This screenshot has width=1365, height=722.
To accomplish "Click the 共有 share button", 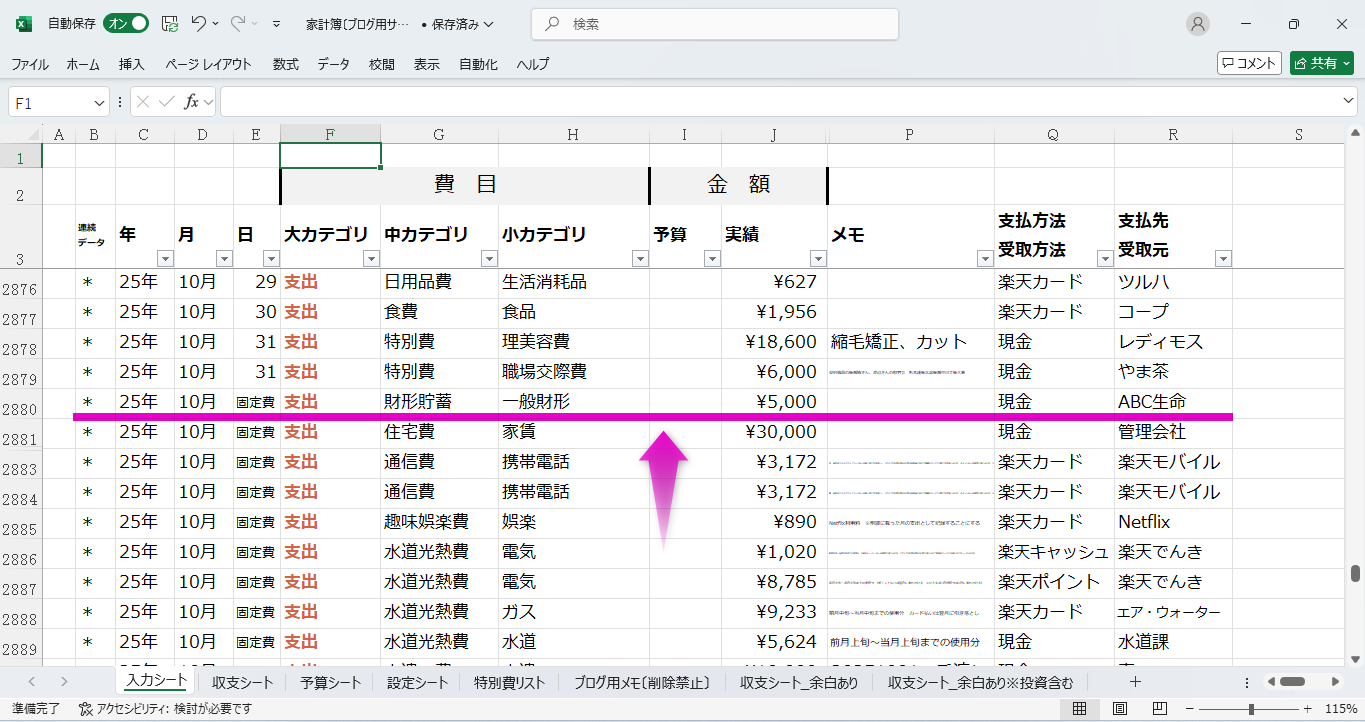I will (1321, 63).
